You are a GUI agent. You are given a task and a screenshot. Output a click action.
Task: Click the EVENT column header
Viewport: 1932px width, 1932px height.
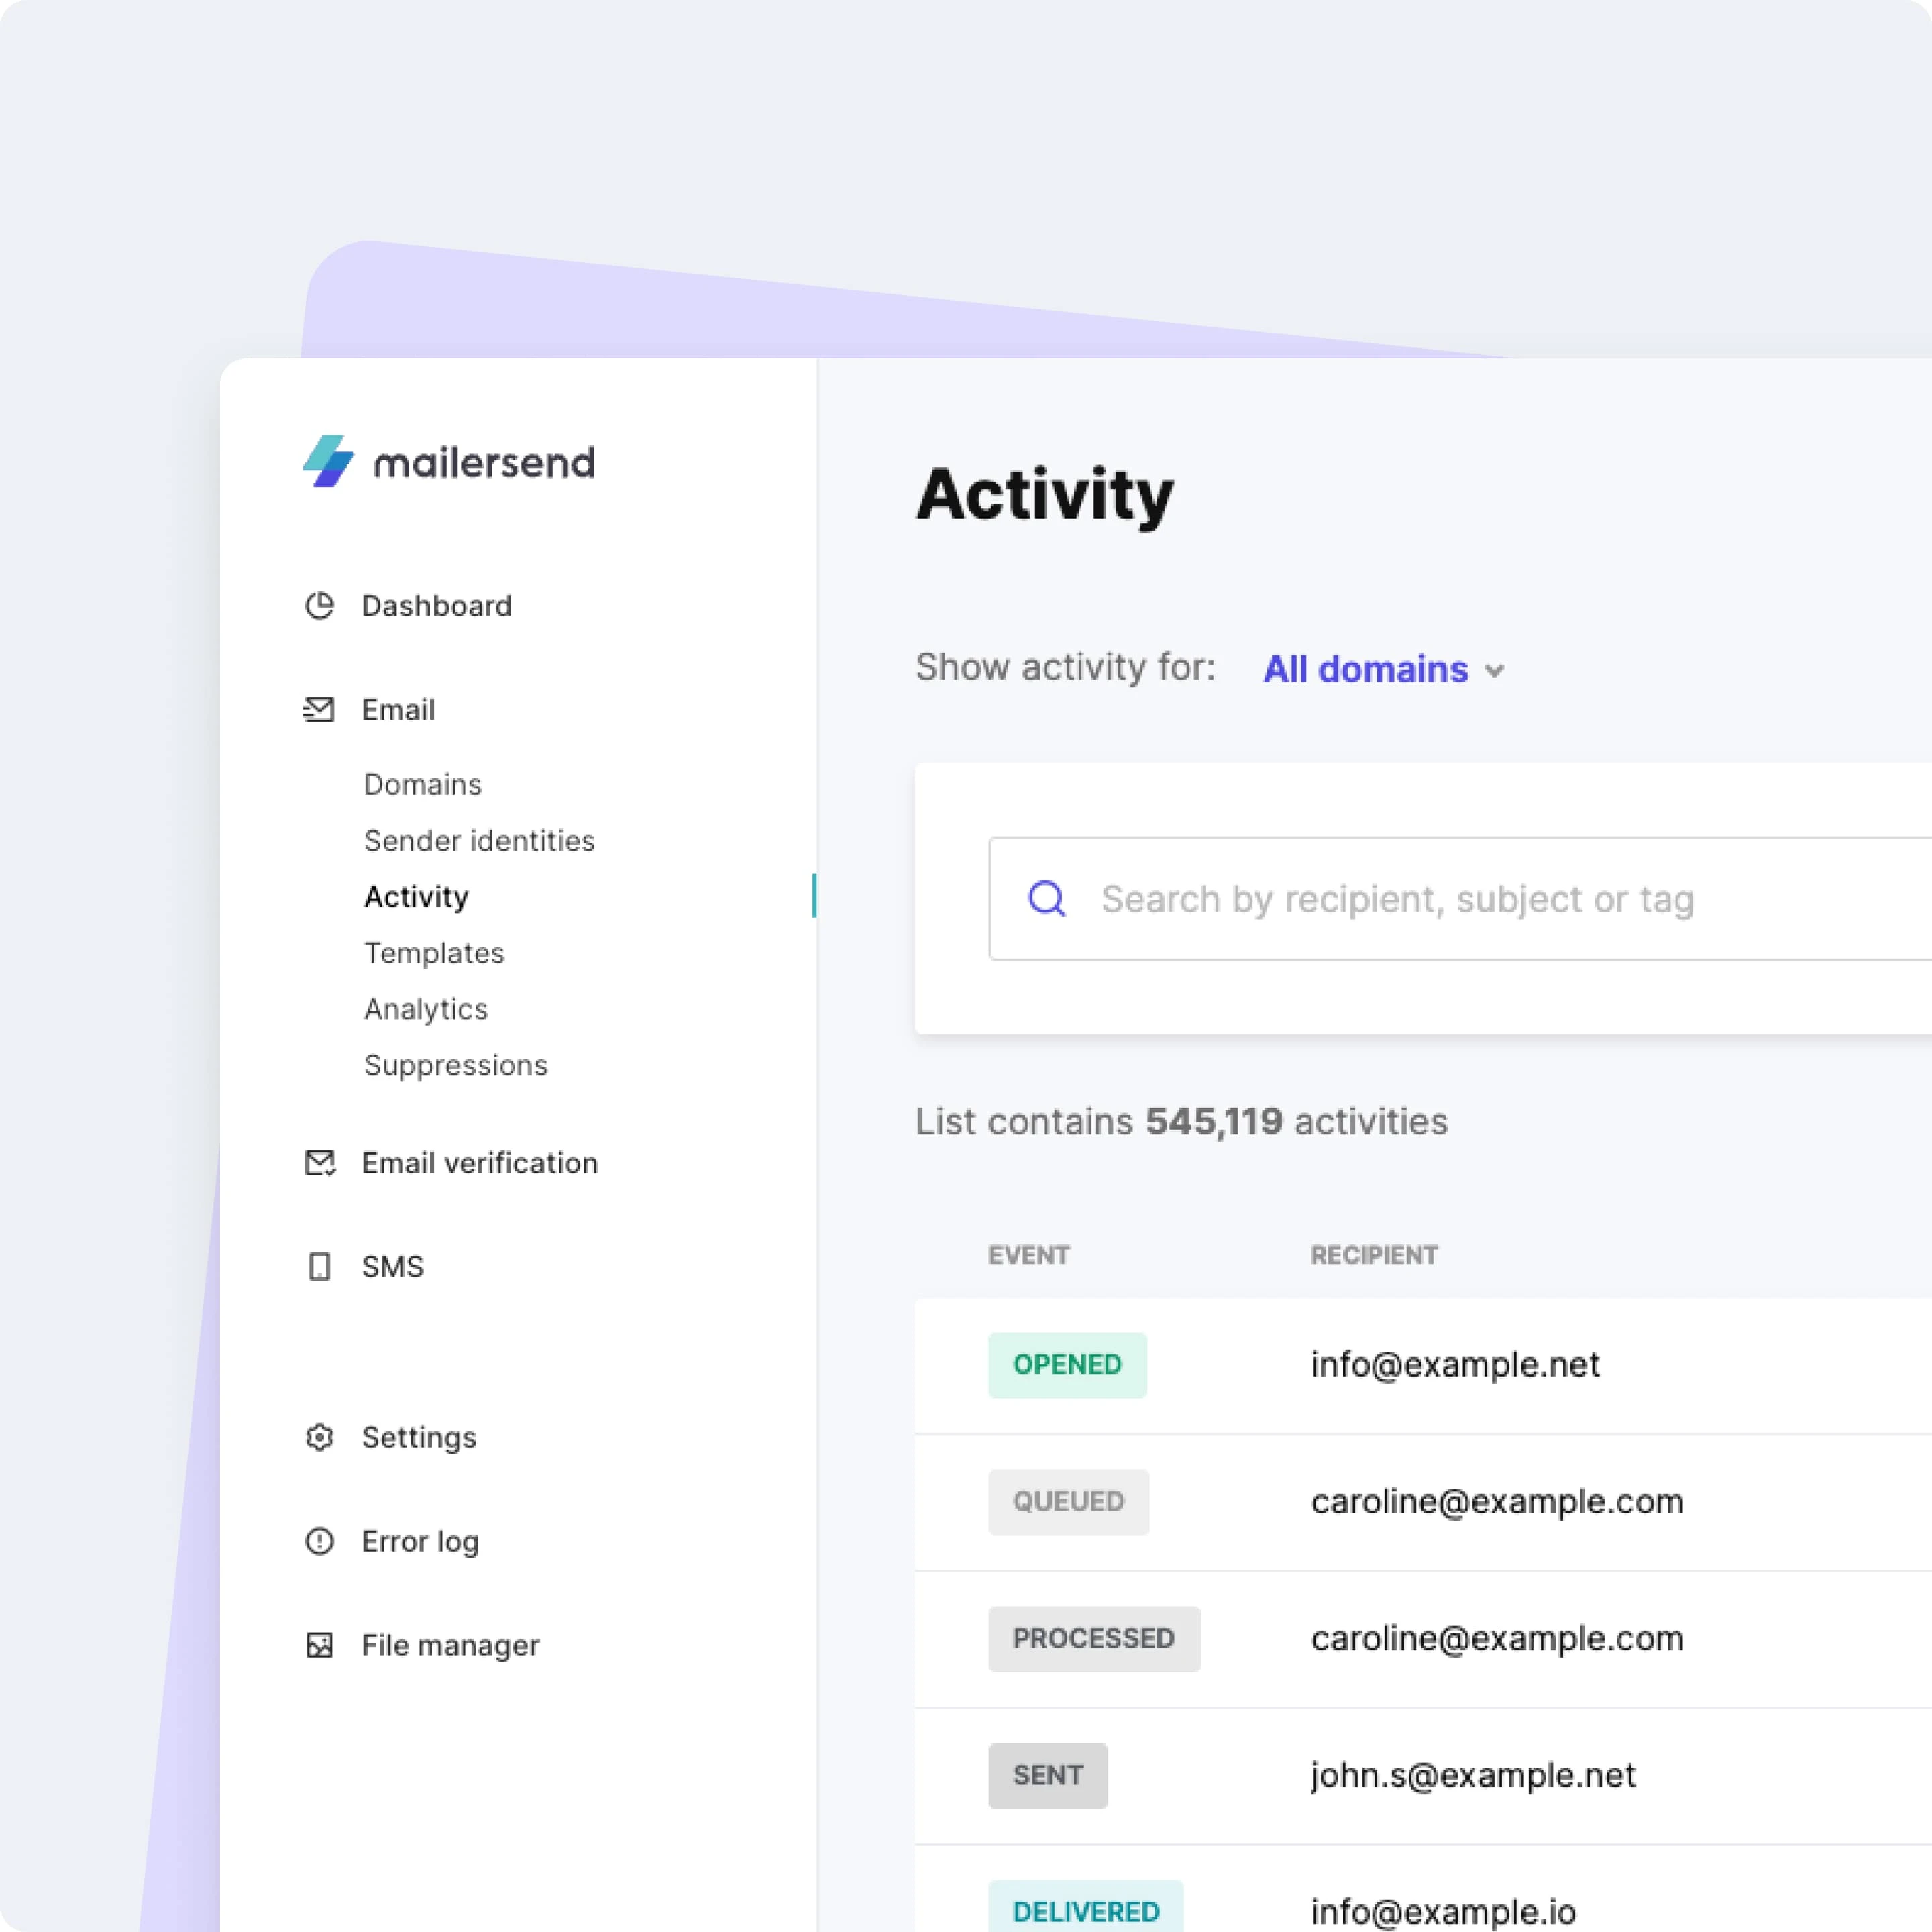pyautogui.click(x=1029, y=1255)
